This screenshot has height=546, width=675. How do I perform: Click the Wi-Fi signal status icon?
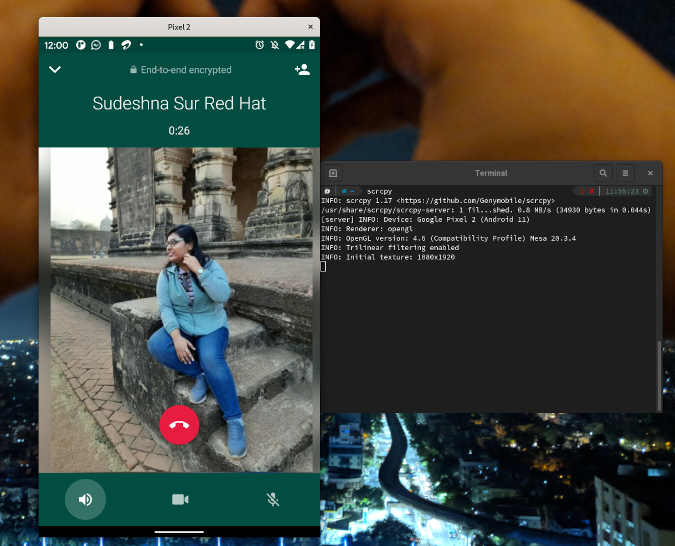pyautogui.click(x=290, y=45)
